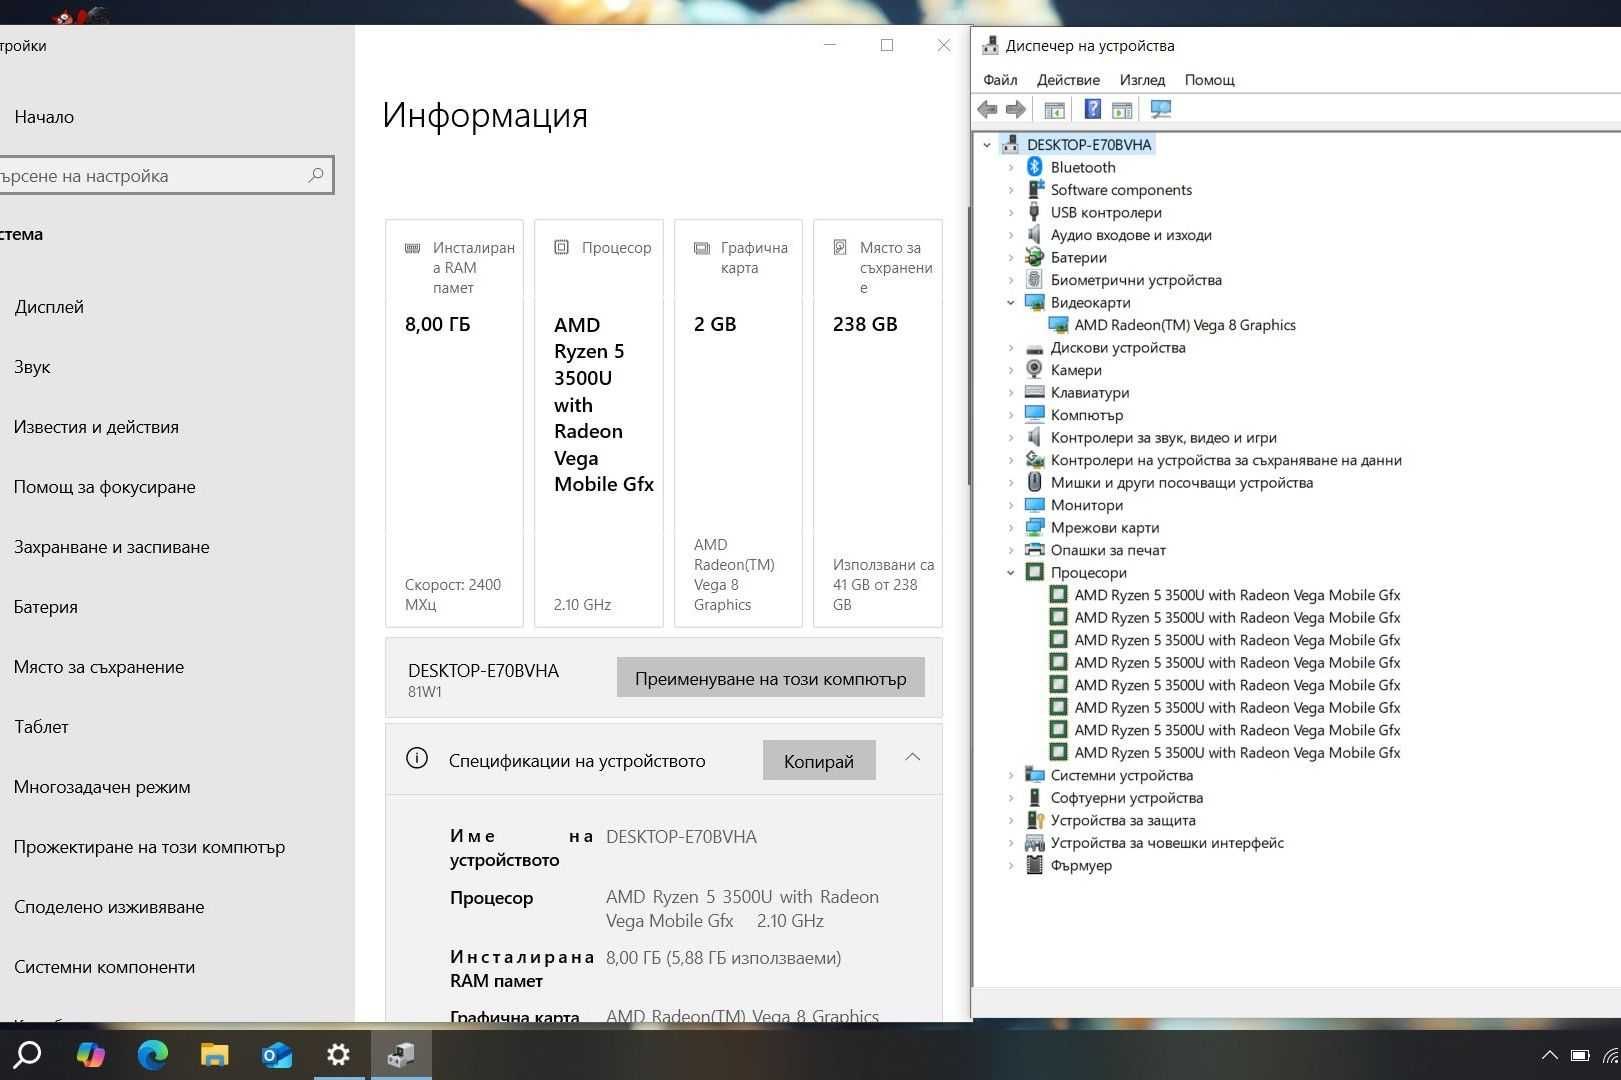Expand the Клавиатури node arrow
The image size is (1621, 1080).
[1011, 393]
